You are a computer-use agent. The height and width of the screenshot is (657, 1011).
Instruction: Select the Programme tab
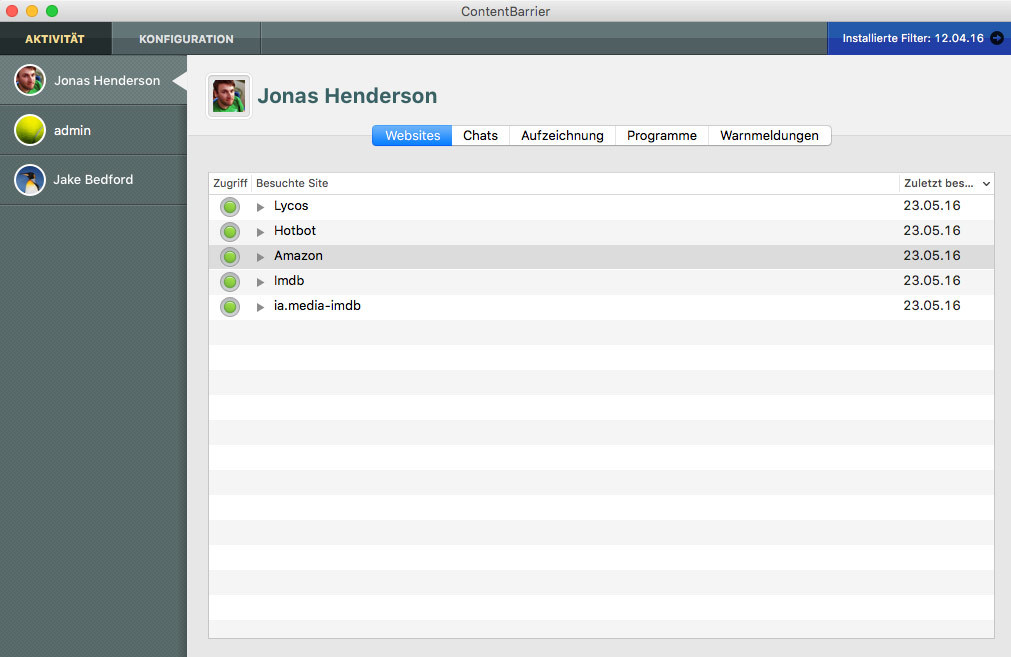(x=662, y=135)
